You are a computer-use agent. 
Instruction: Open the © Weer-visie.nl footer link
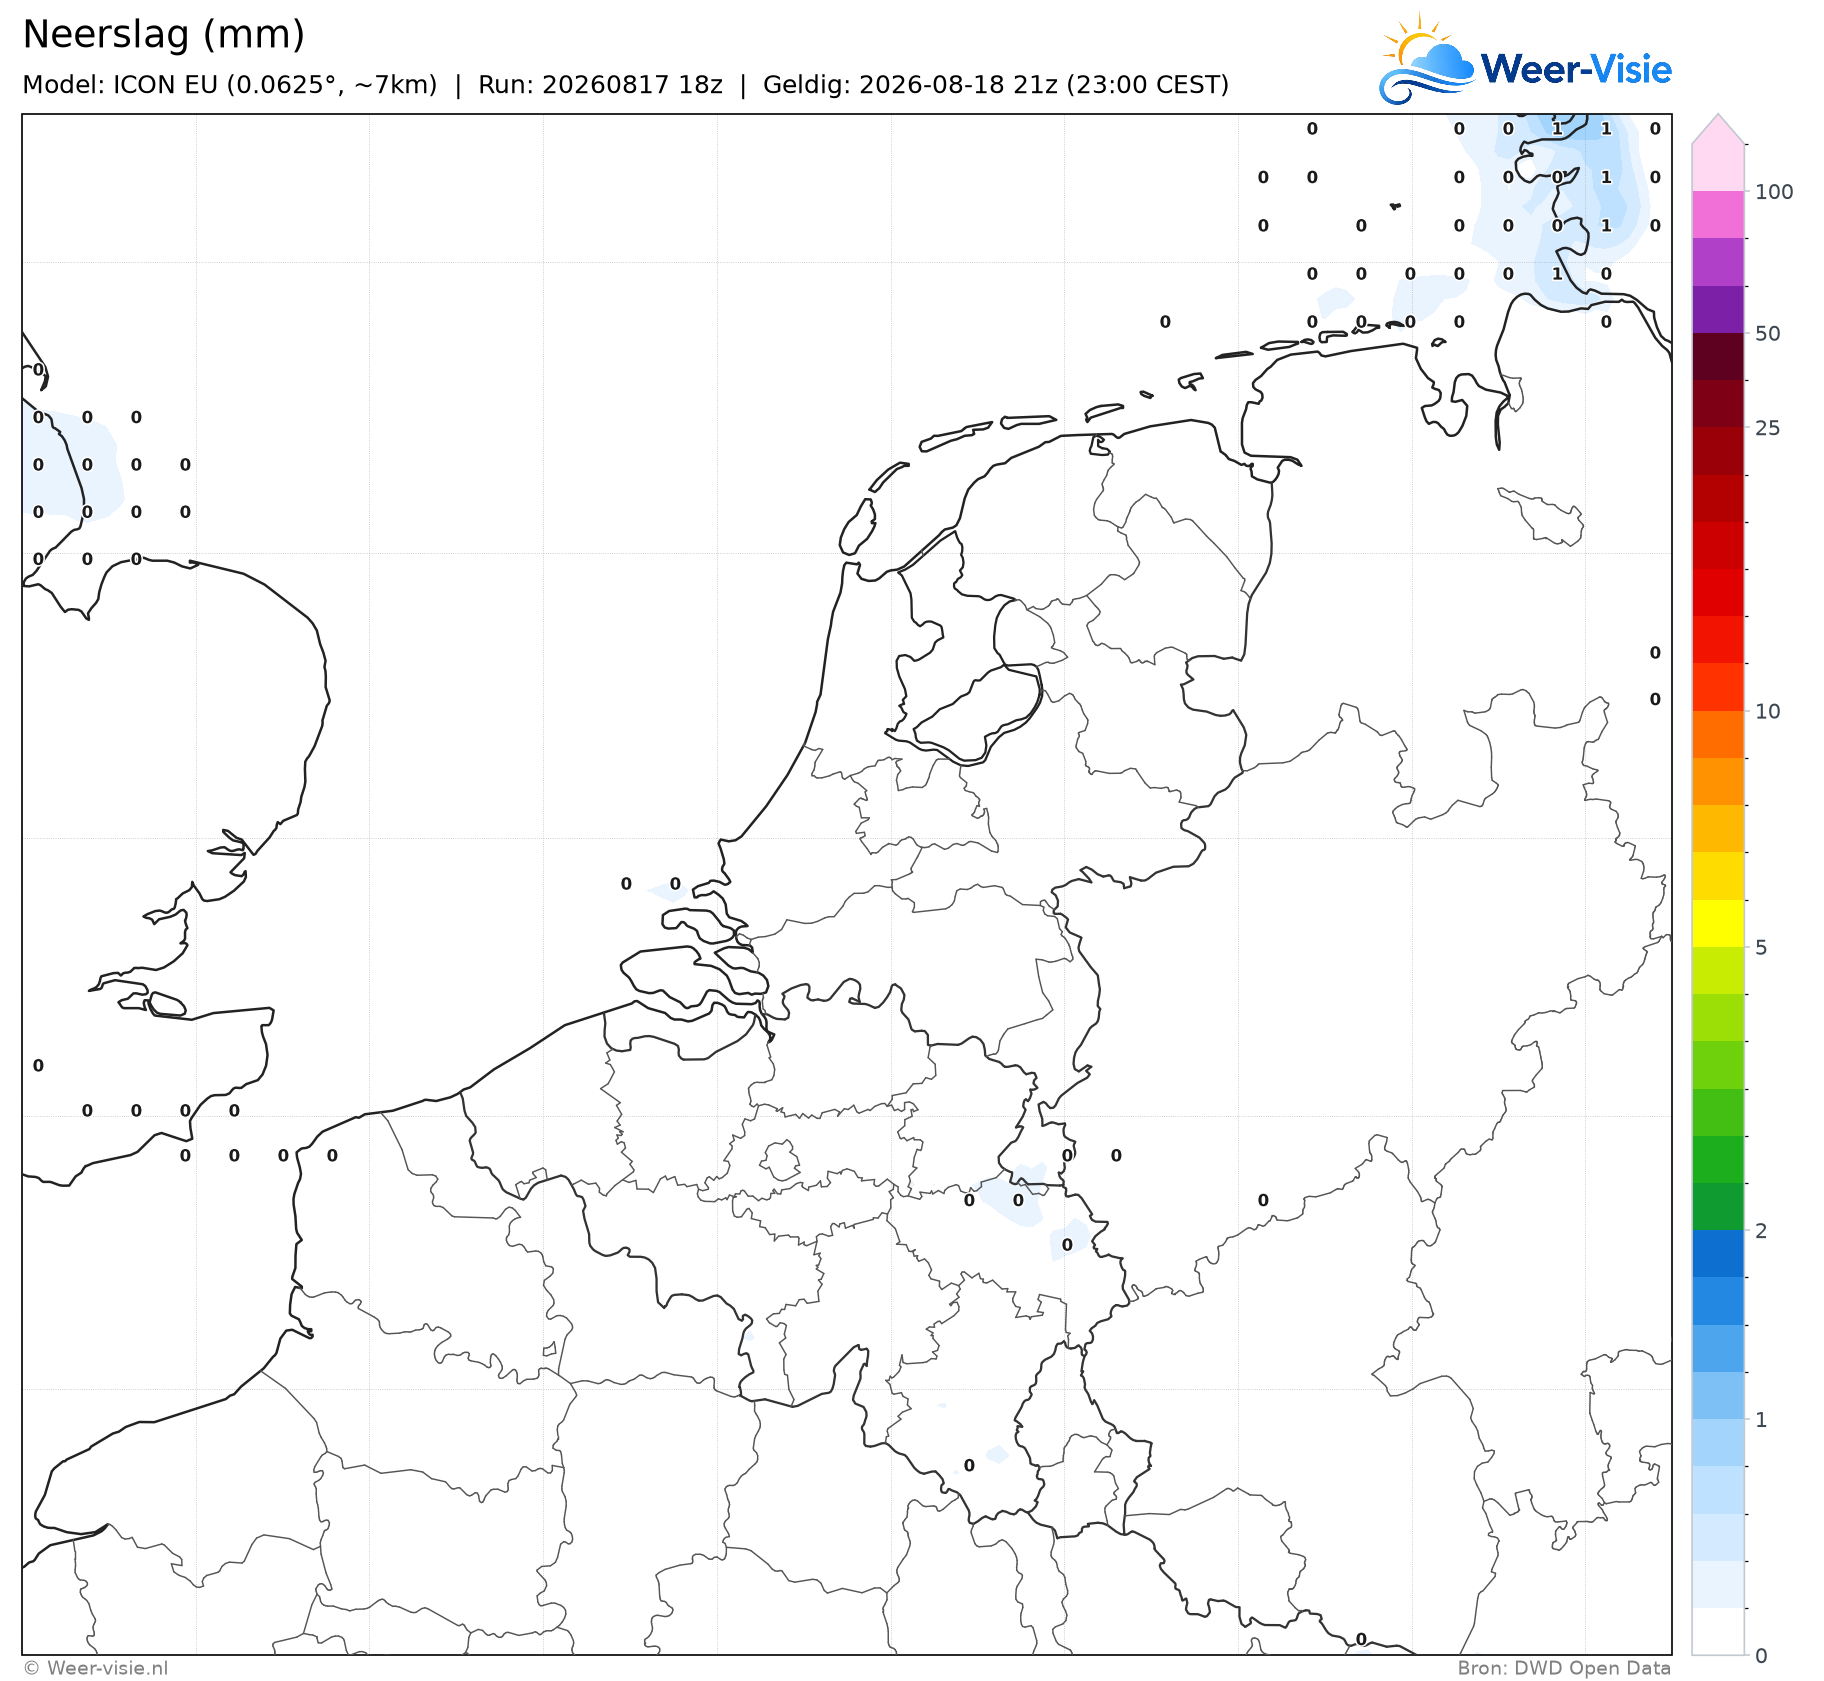[96, 1668]
